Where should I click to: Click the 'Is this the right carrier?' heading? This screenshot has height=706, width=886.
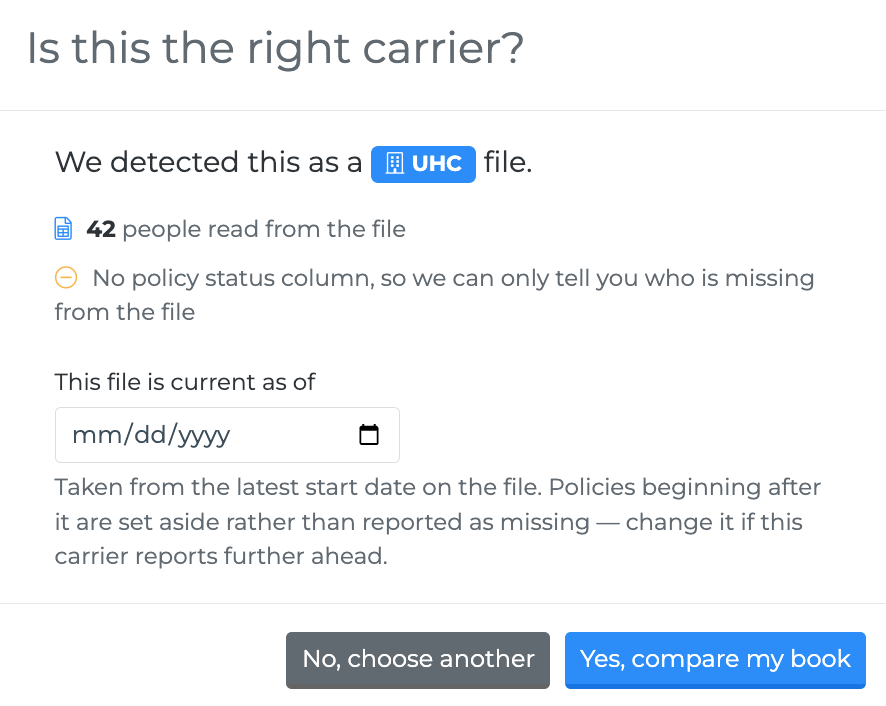[x=276, y=49]
